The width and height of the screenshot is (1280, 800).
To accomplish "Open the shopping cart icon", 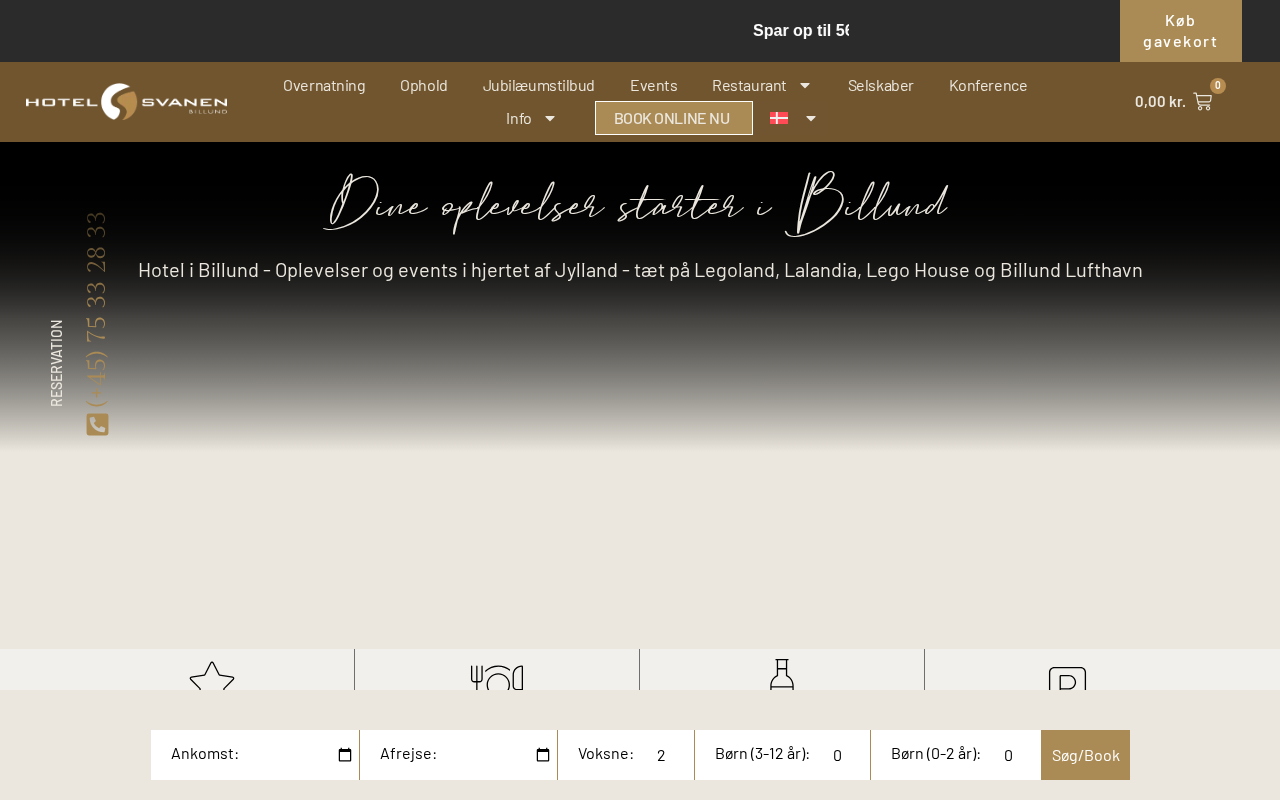I will pos(1203,101).
